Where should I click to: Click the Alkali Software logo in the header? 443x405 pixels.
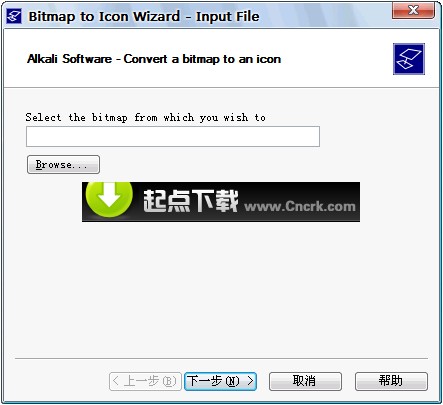coord(409,59)
